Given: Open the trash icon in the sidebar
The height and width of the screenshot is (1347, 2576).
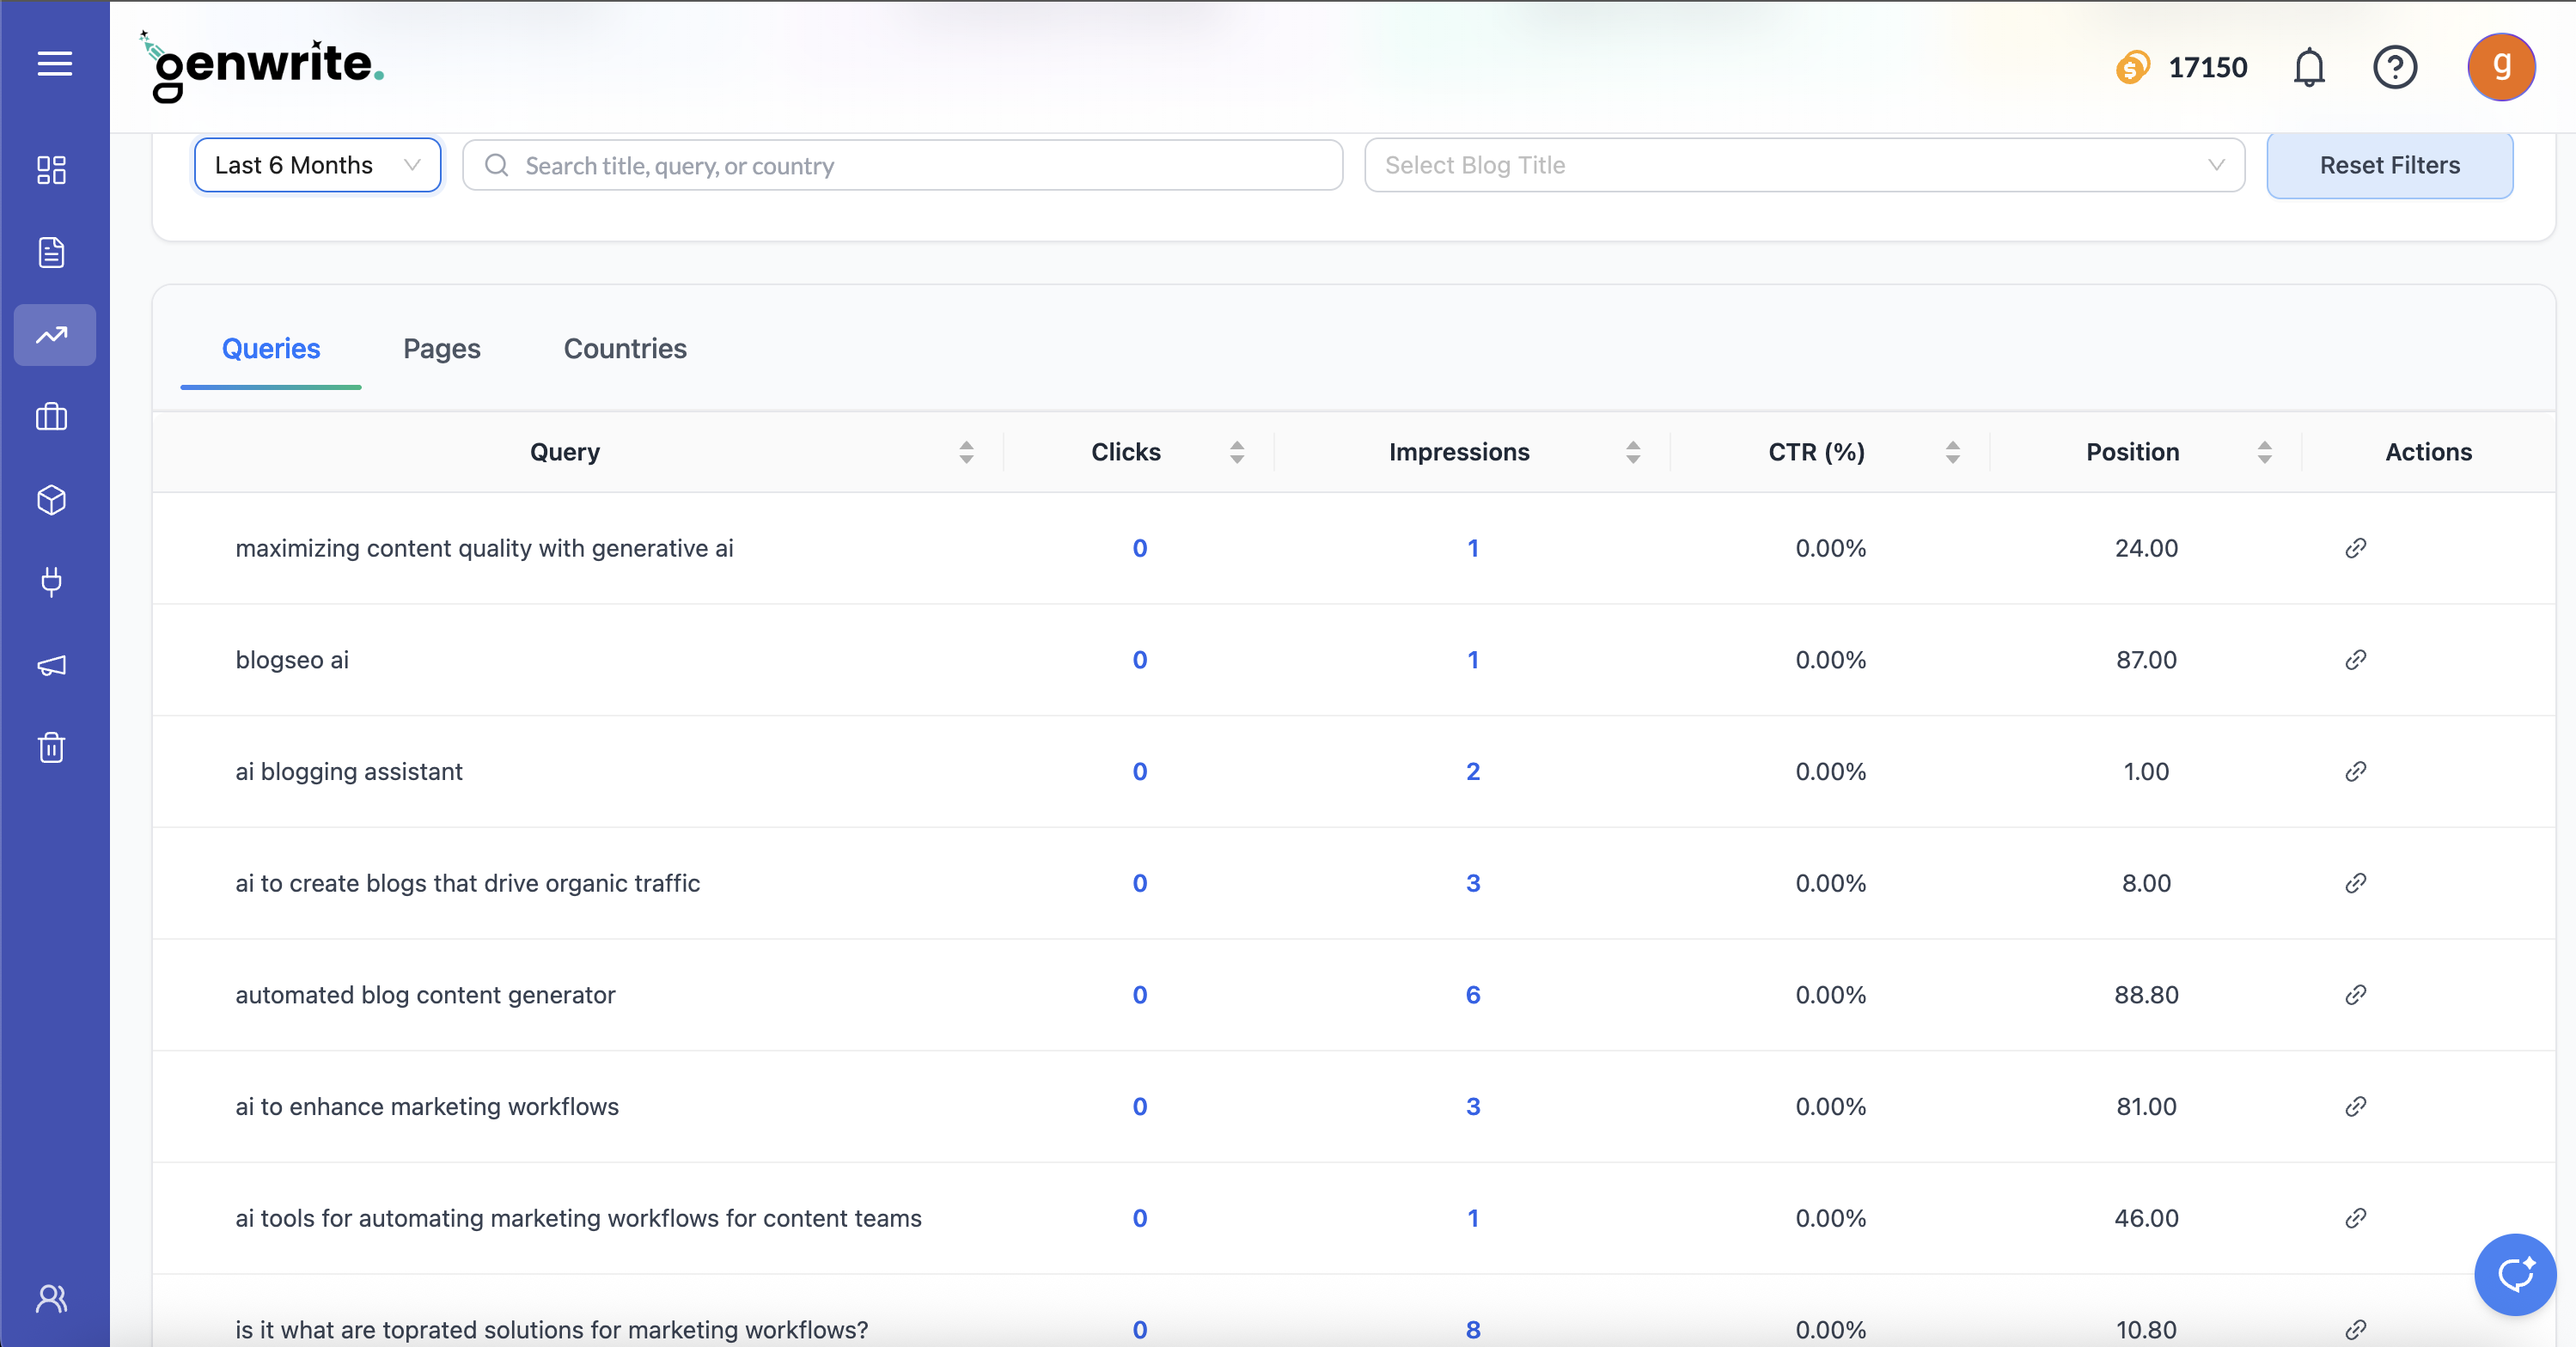Looking at the screenshot, I should pyautogui.click(x=53, y=748).
